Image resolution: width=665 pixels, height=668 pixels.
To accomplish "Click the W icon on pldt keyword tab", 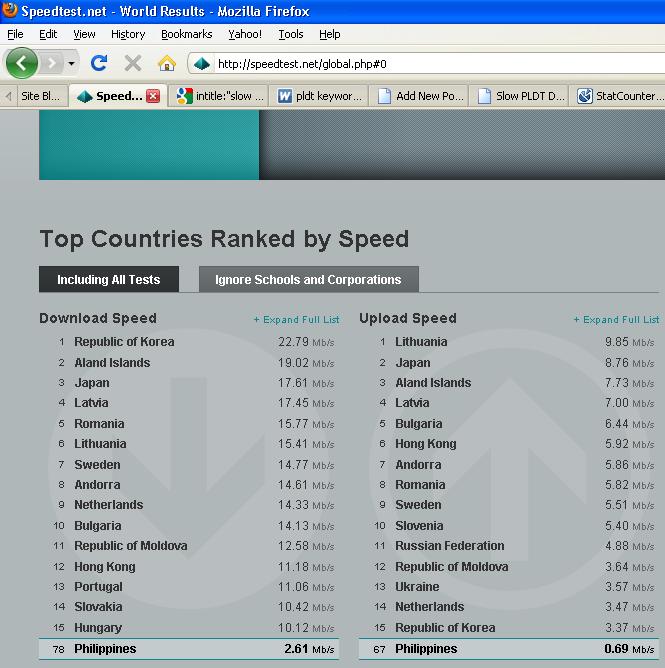I will click(285, 96).
